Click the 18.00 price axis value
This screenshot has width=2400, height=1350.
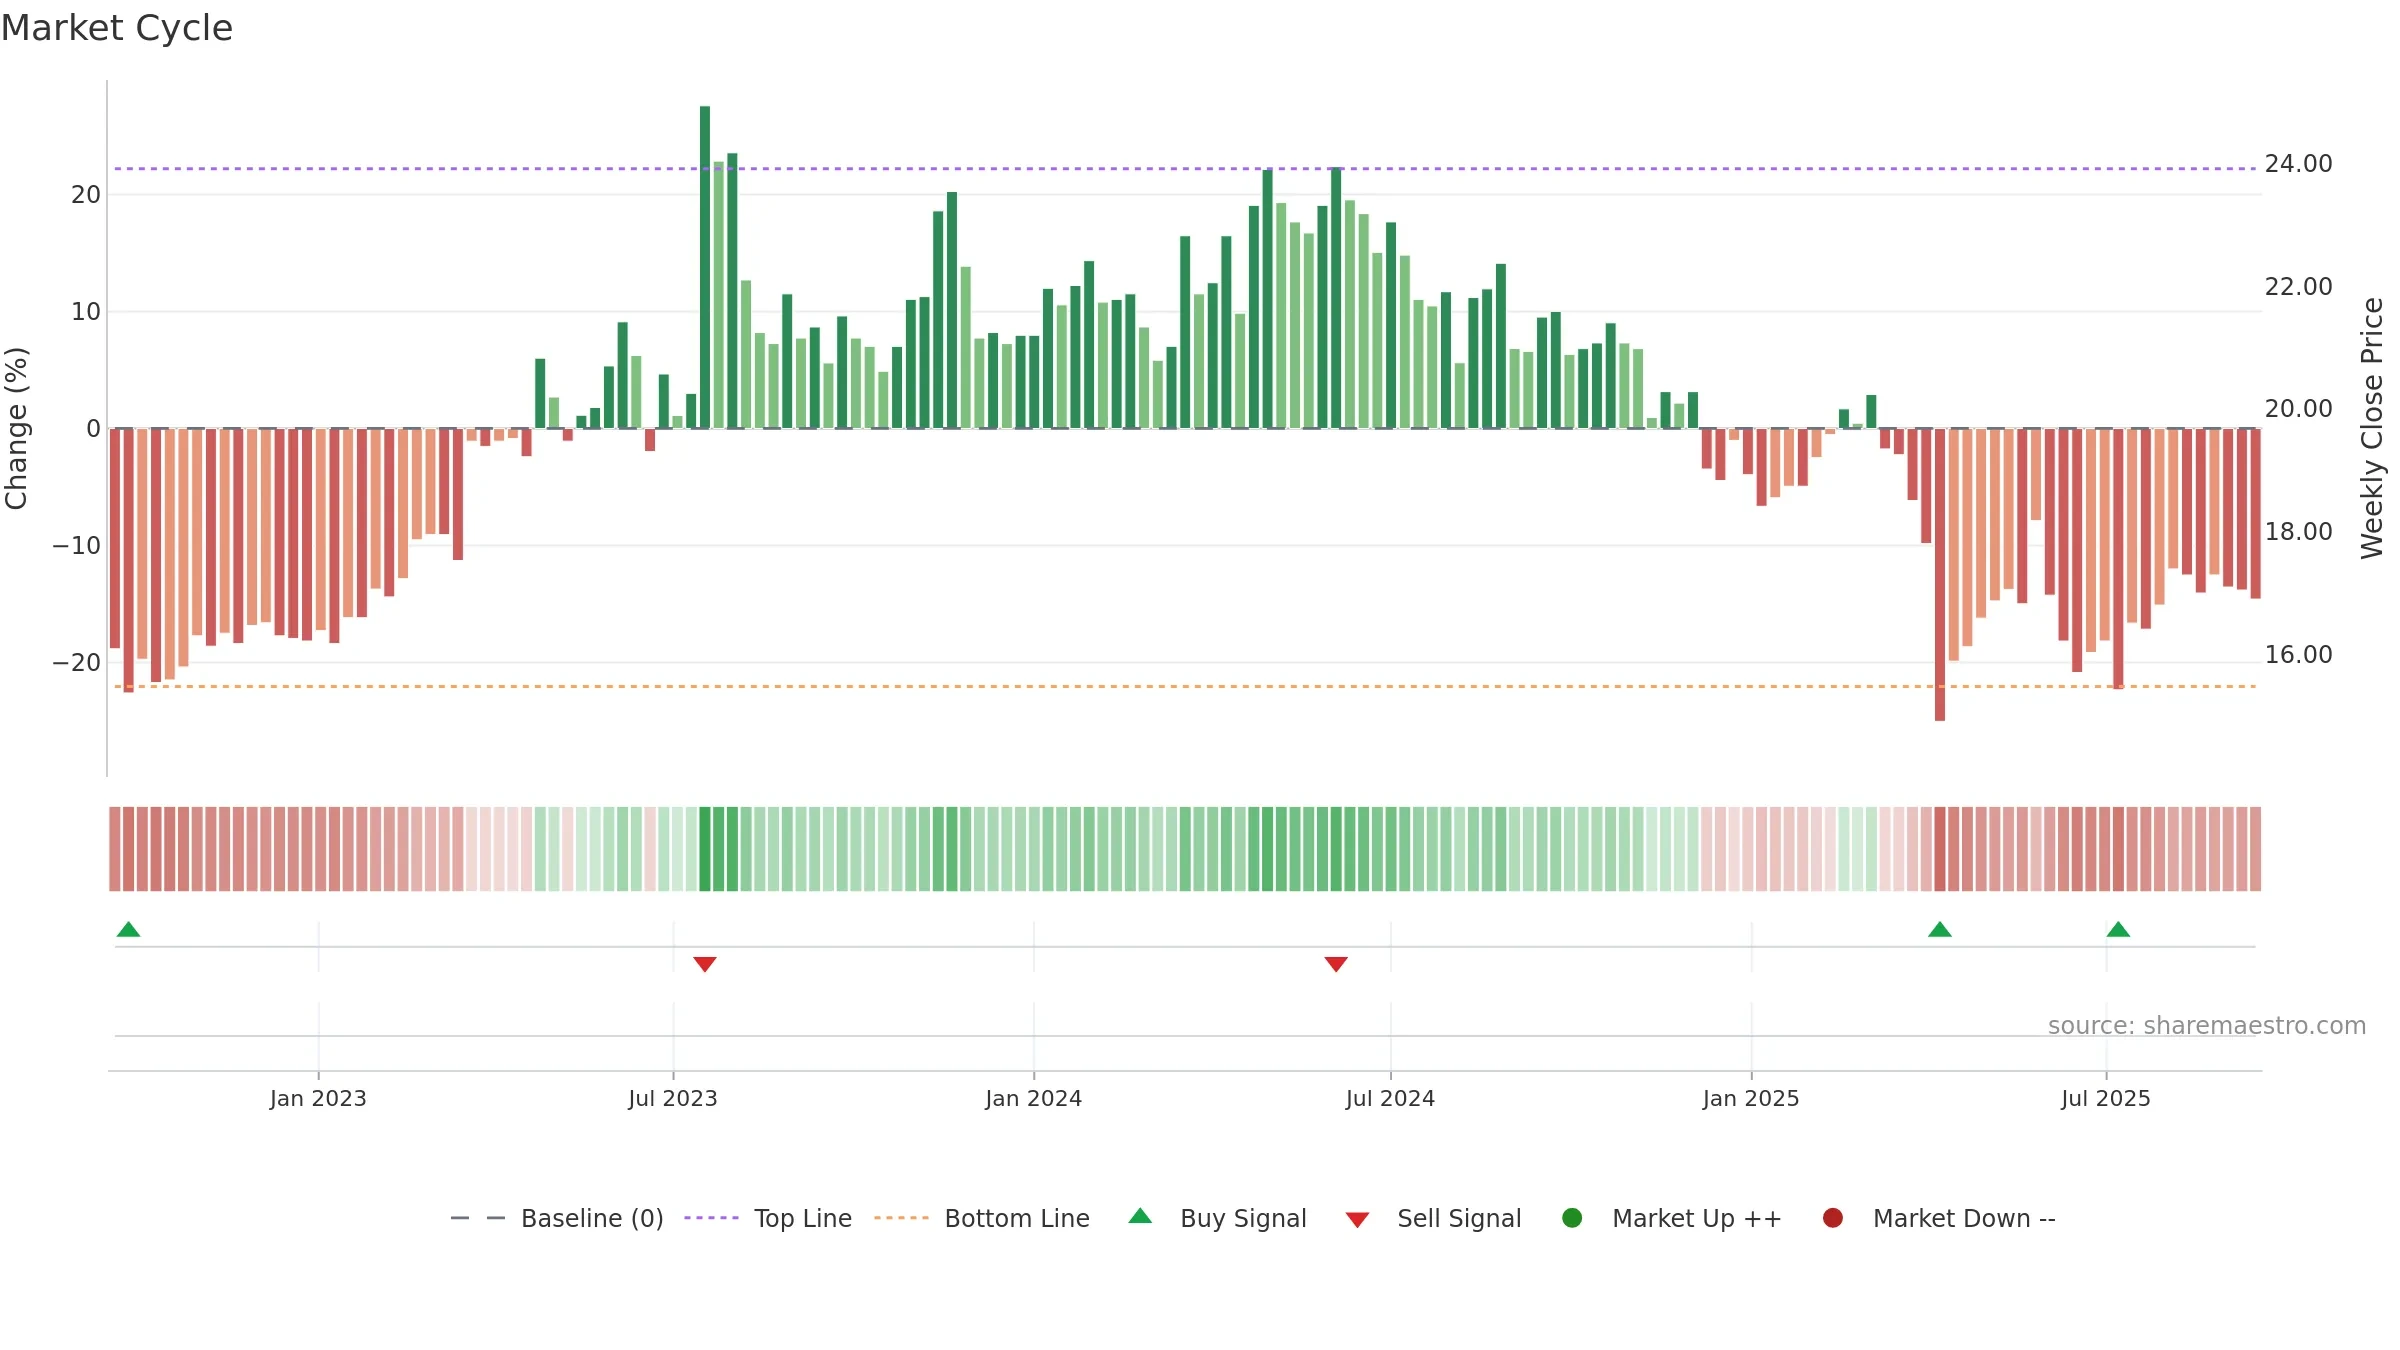click(2298, 532)
